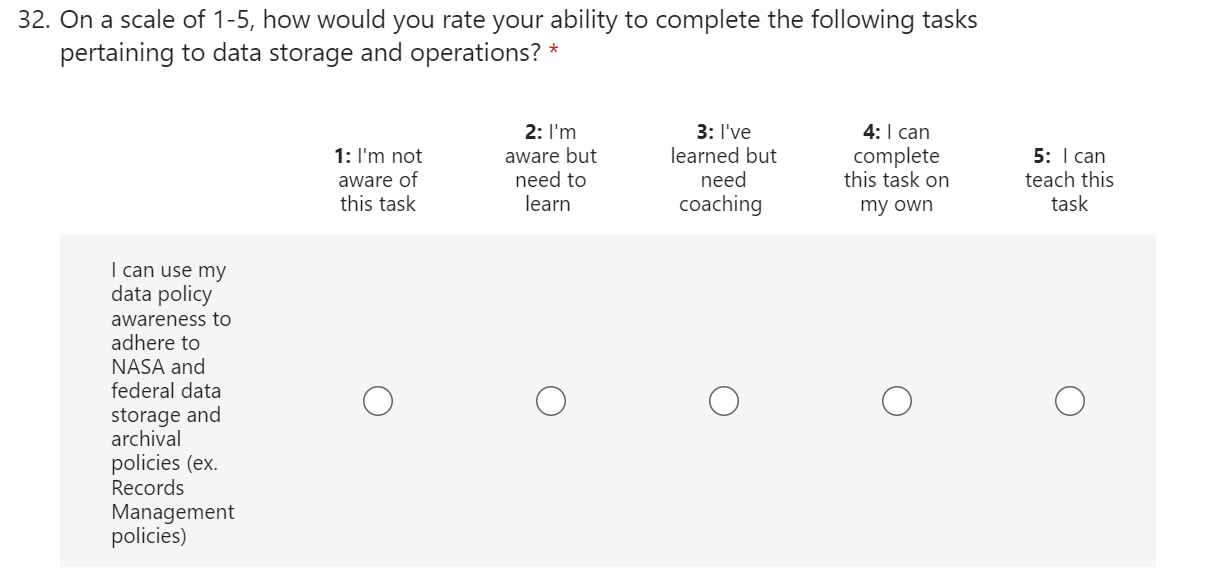Screen dimensions: 1206x573
Task: Click "pertaining to data storage and operations?" line
Action: tap(301, 53)
